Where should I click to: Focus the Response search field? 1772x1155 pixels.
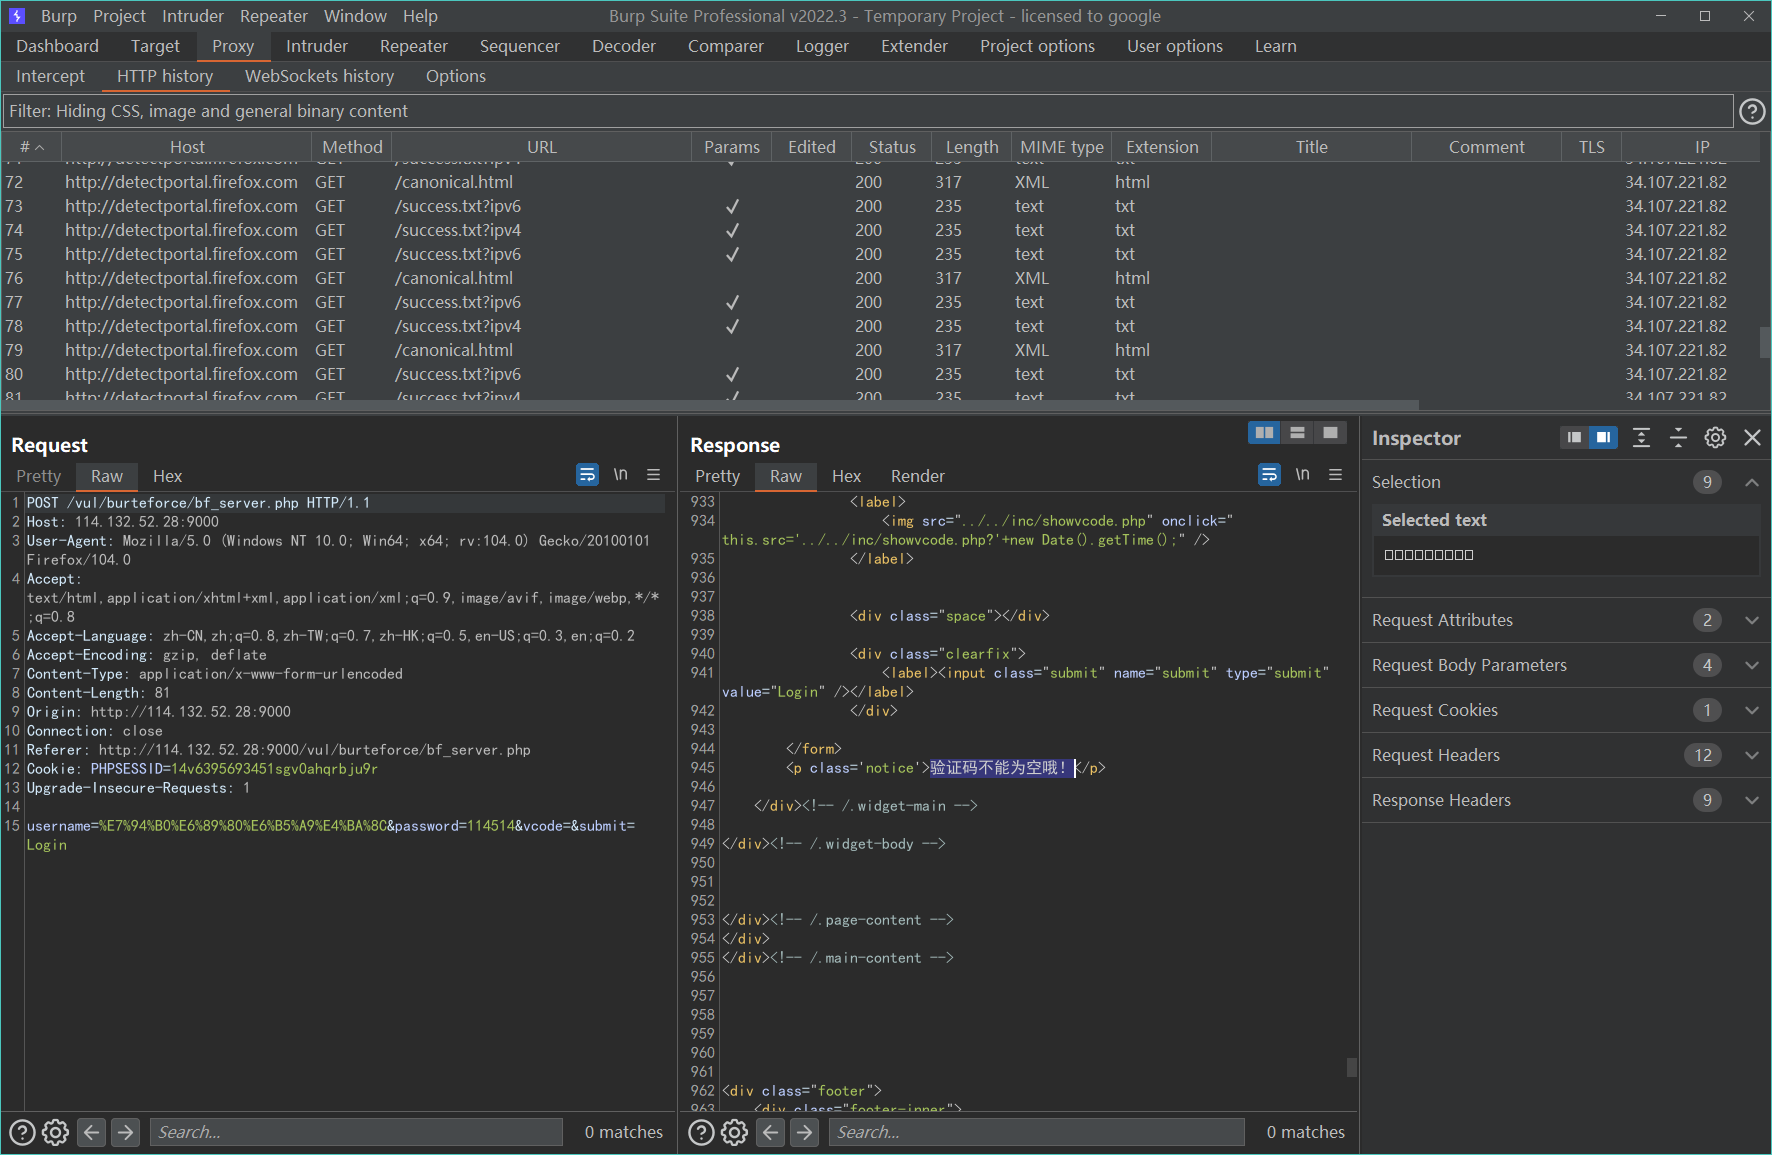coord(1037,1132)
